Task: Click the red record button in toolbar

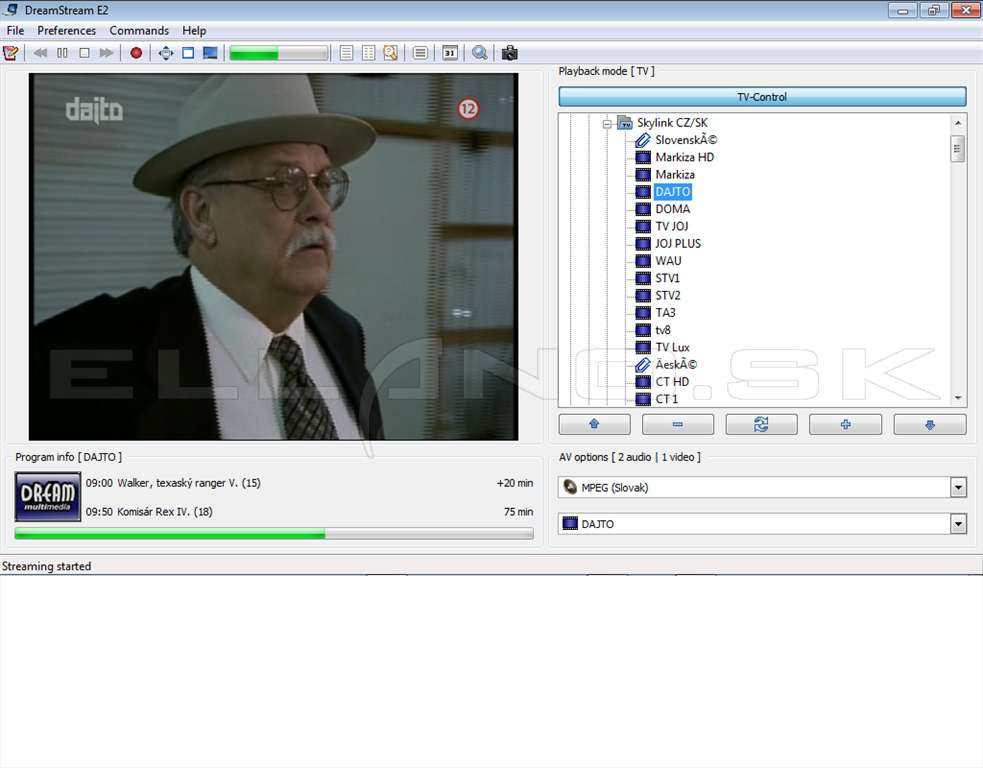Action: click(x=136, y=53)
